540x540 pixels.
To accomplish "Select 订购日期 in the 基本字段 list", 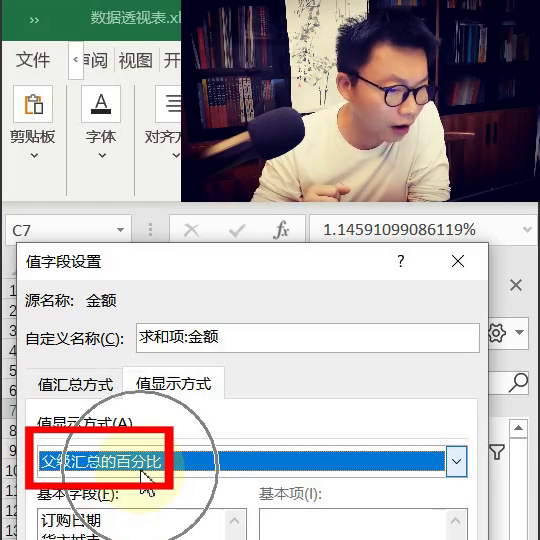I will [x=71, y=520].
